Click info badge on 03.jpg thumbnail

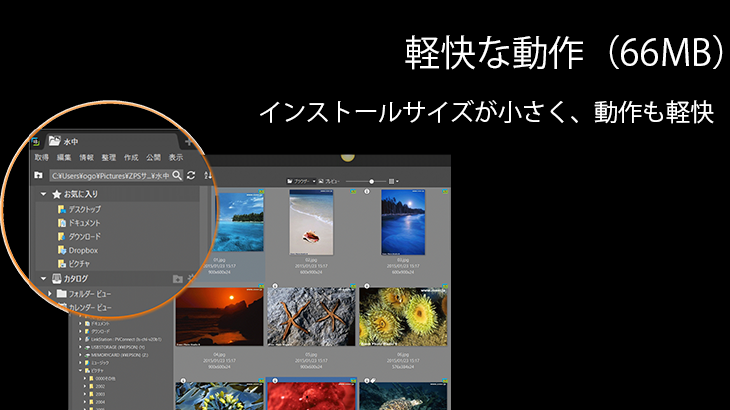coord(367,191)
